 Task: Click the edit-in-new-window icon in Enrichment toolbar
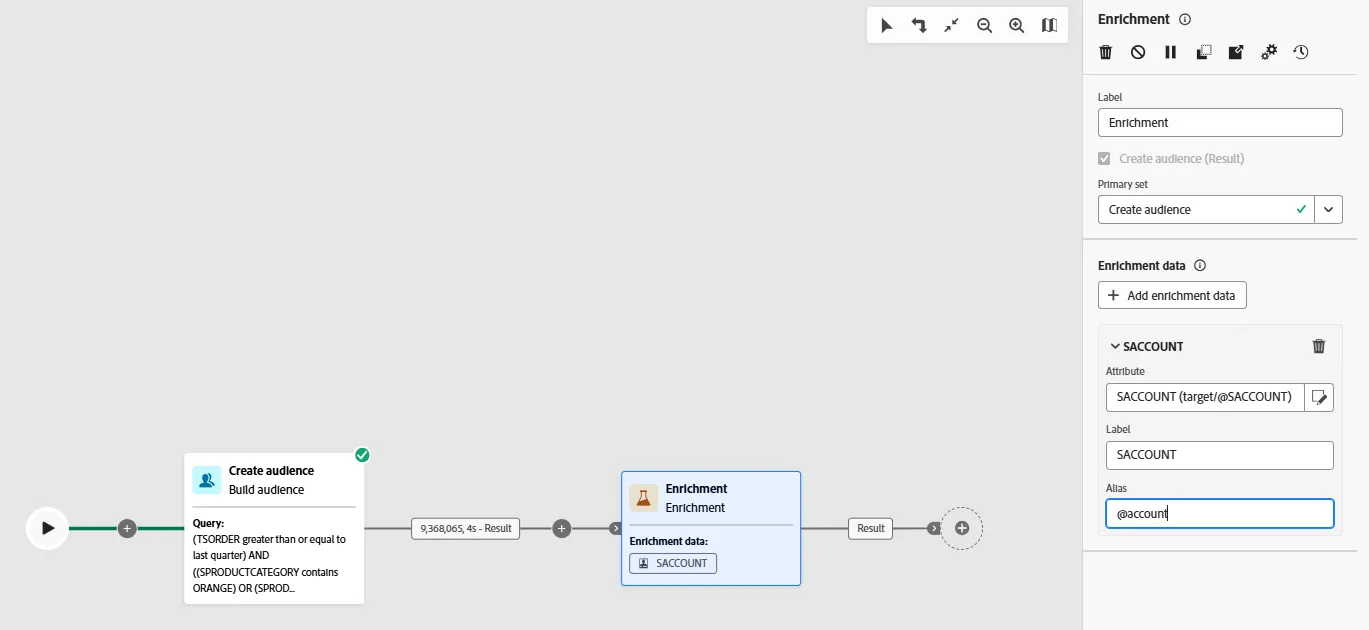click(x=1236, y=52)
